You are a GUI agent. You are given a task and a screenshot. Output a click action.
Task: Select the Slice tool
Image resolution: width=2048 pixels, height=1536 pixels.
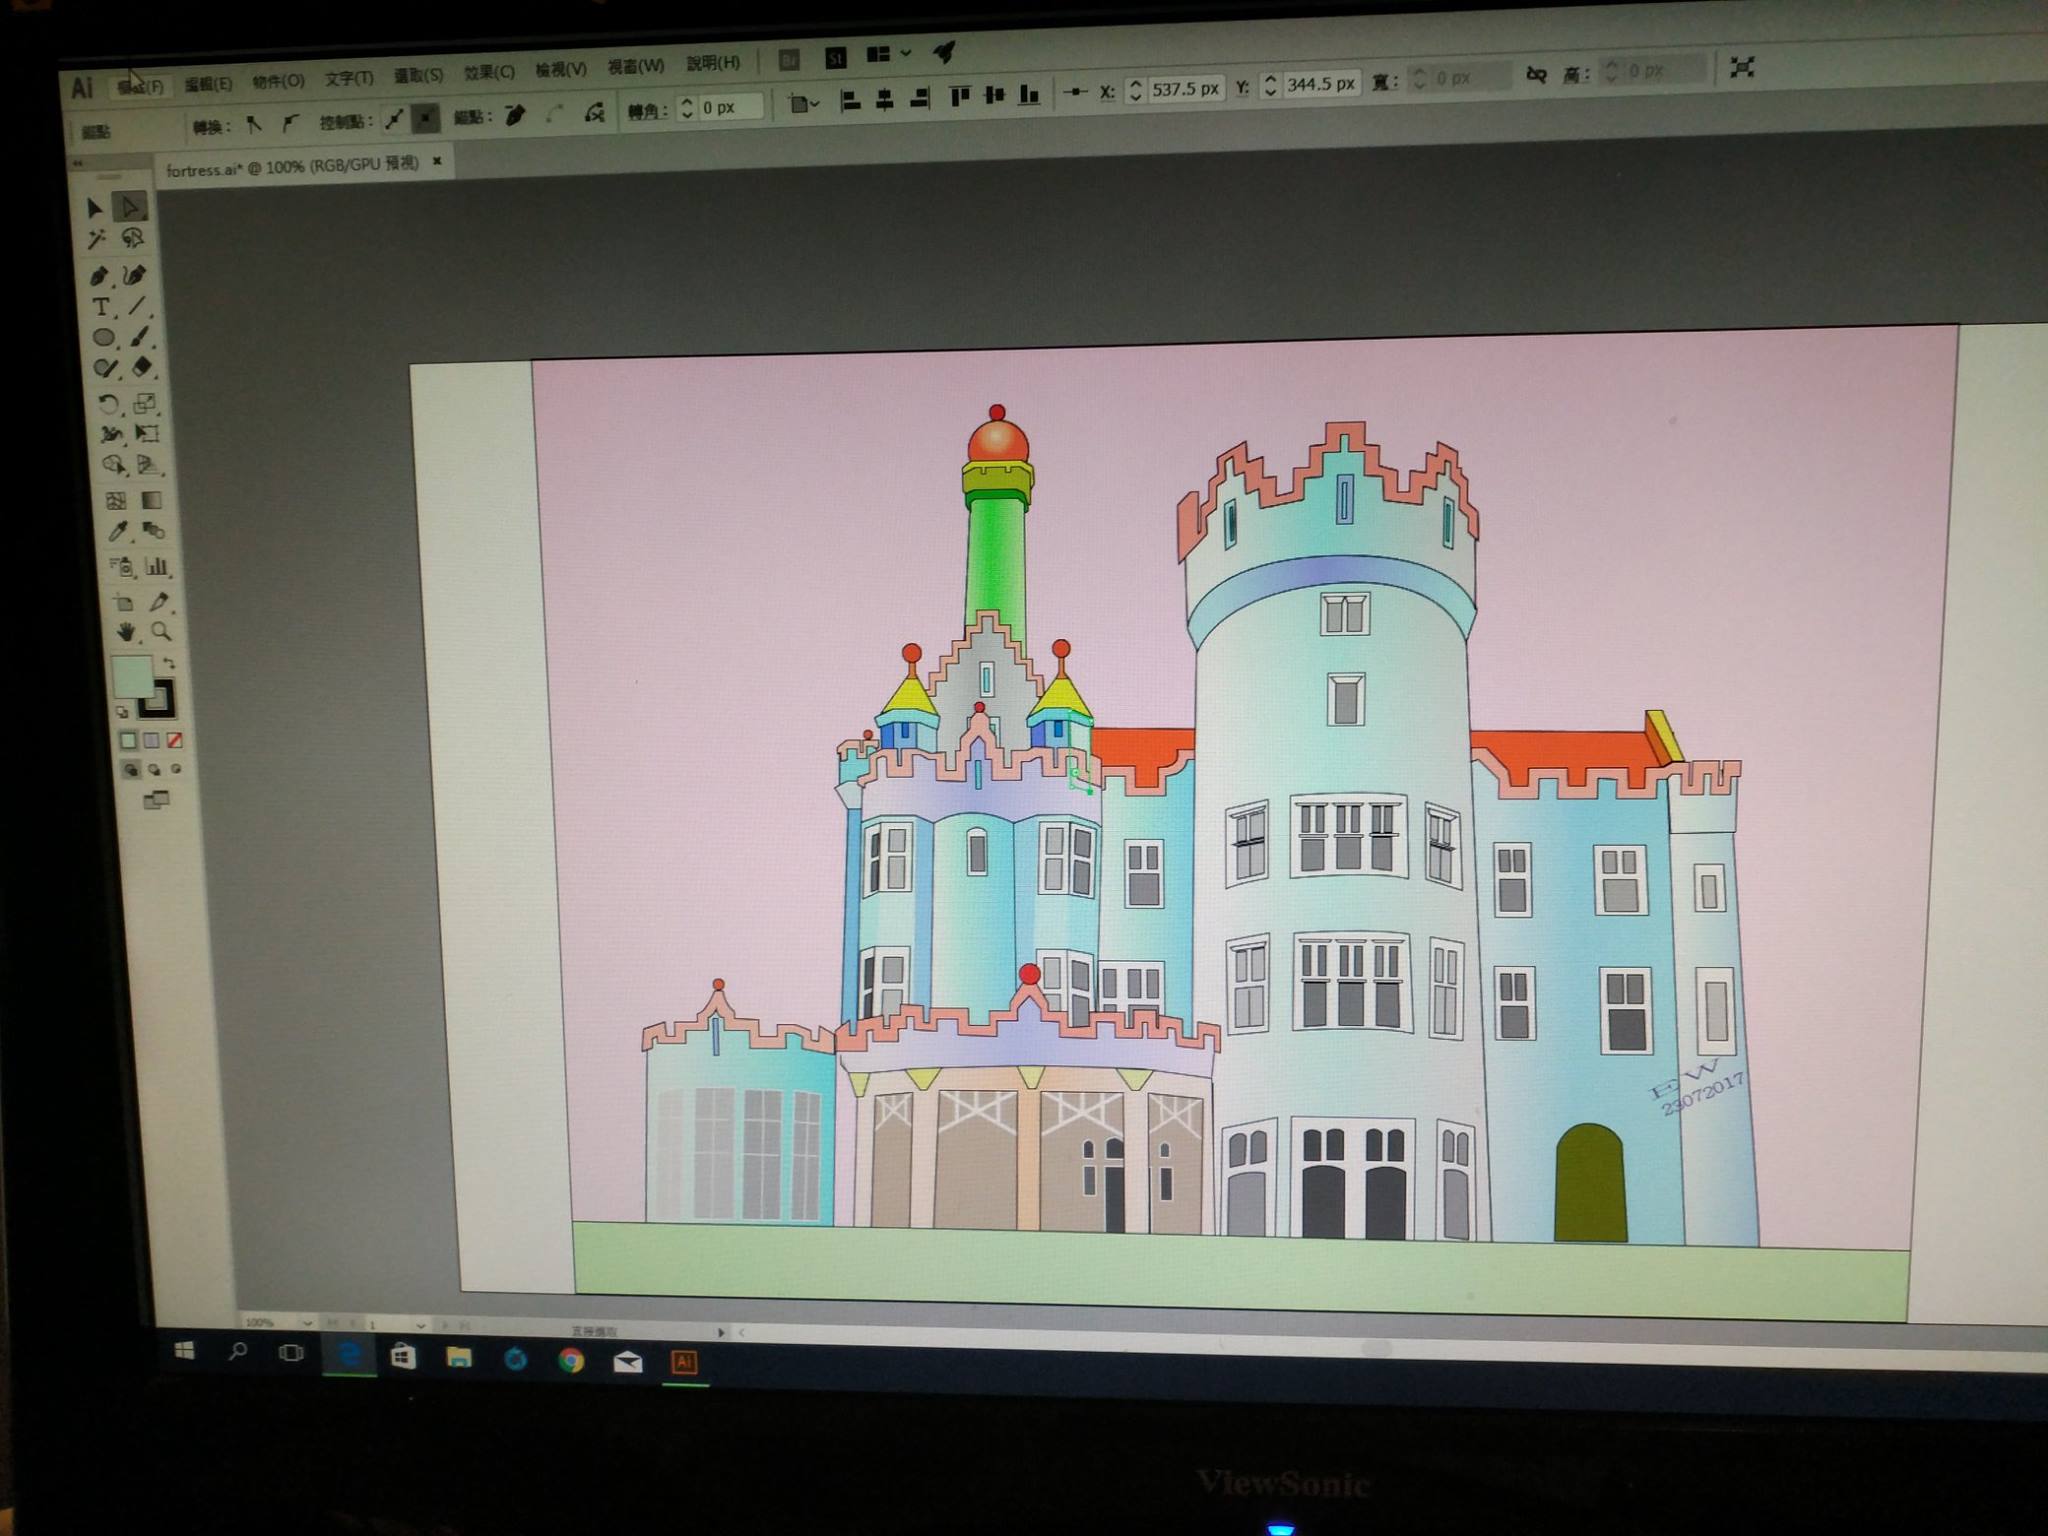(158, 601)
